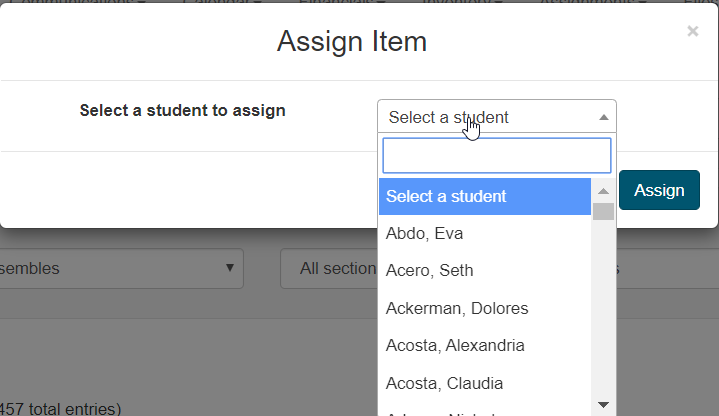This screenshot has height=416, width=719.
Task: Click the student list scrollbar thumb
Action: pos(603,210)
